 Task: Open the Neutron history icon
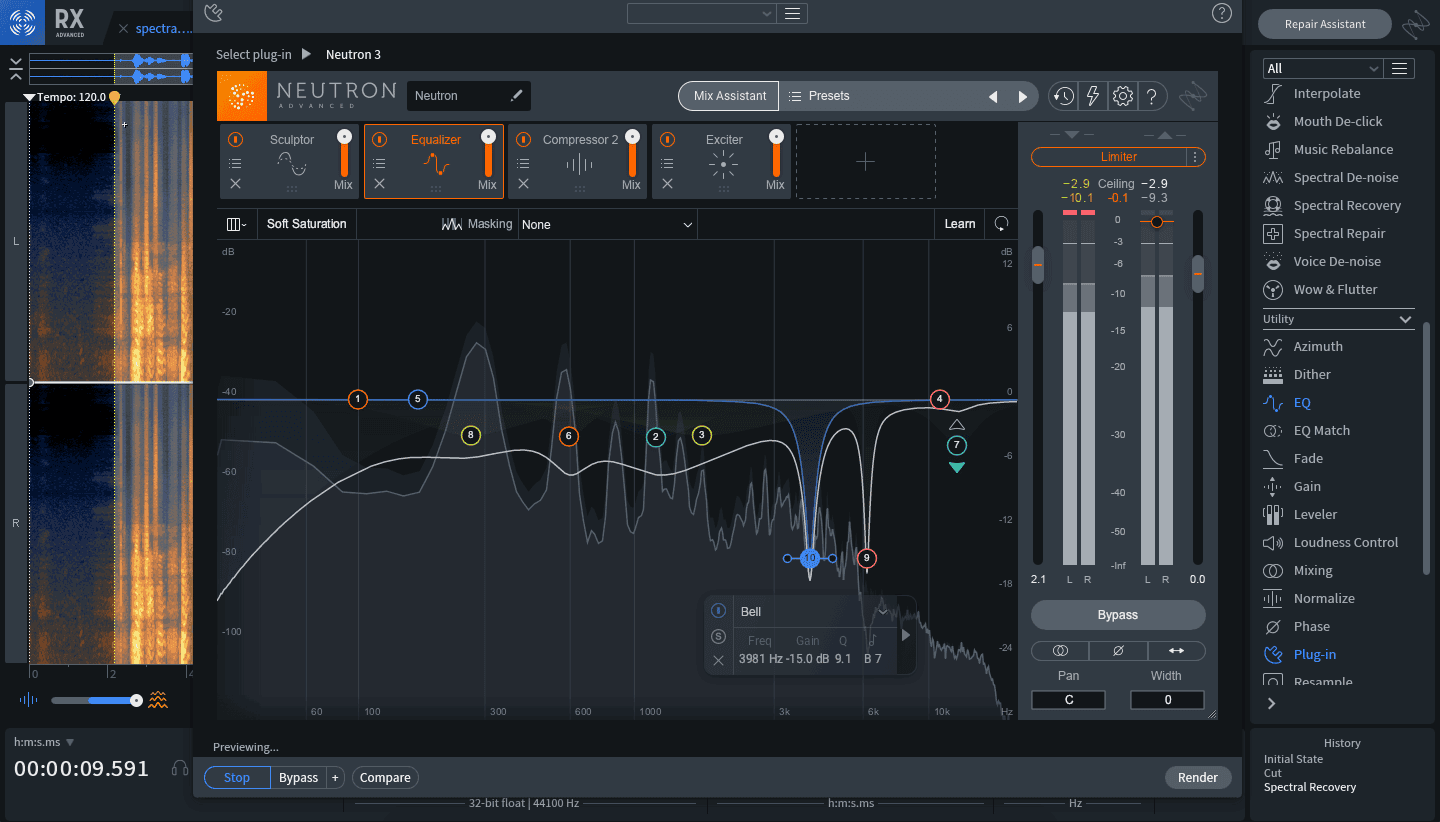1063,96
